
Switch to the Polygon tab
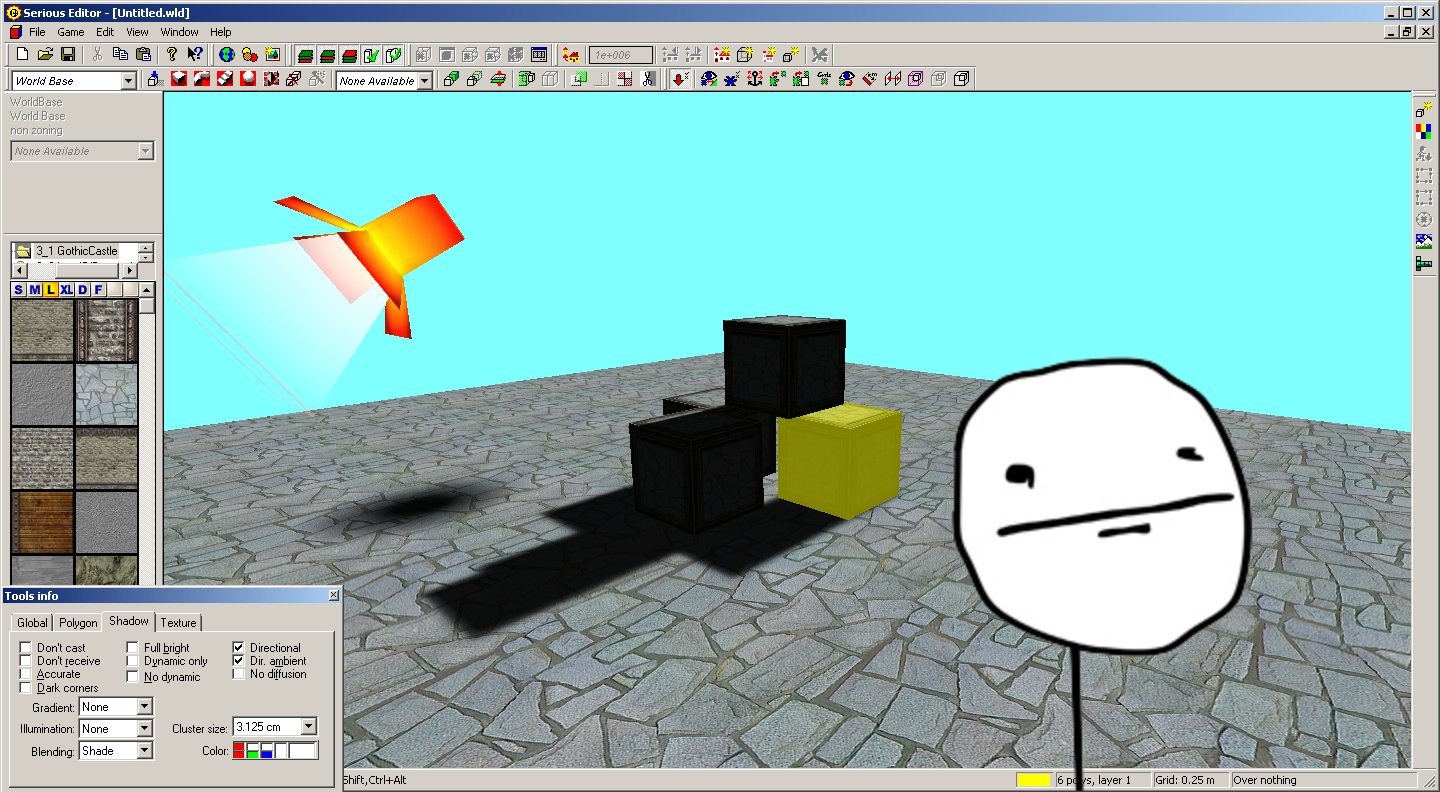[78, 622]
